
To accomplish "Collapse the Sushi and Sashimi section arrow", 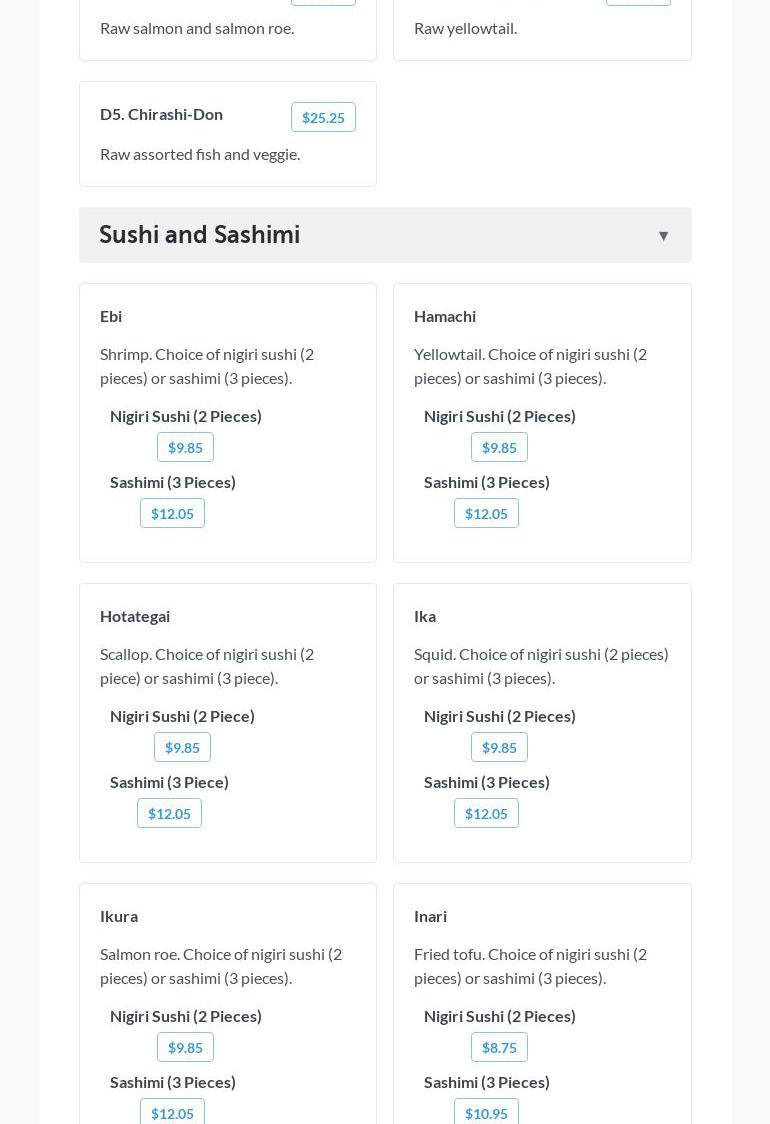I will point(663,236).
